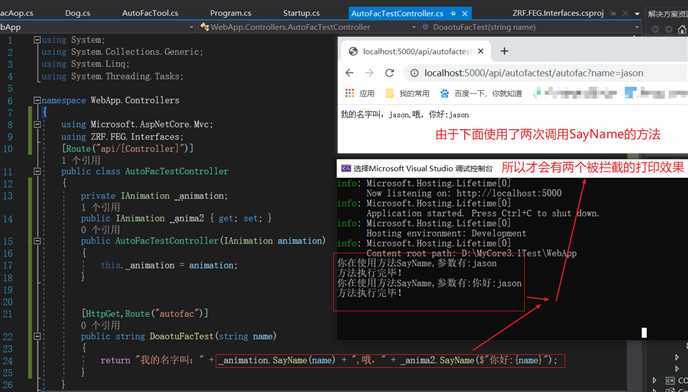The width and height of the screenshot is (688, 392).
Task: Click the Microsoft Visual Studio 调试控制台 title bar
Action: point(423,169)
